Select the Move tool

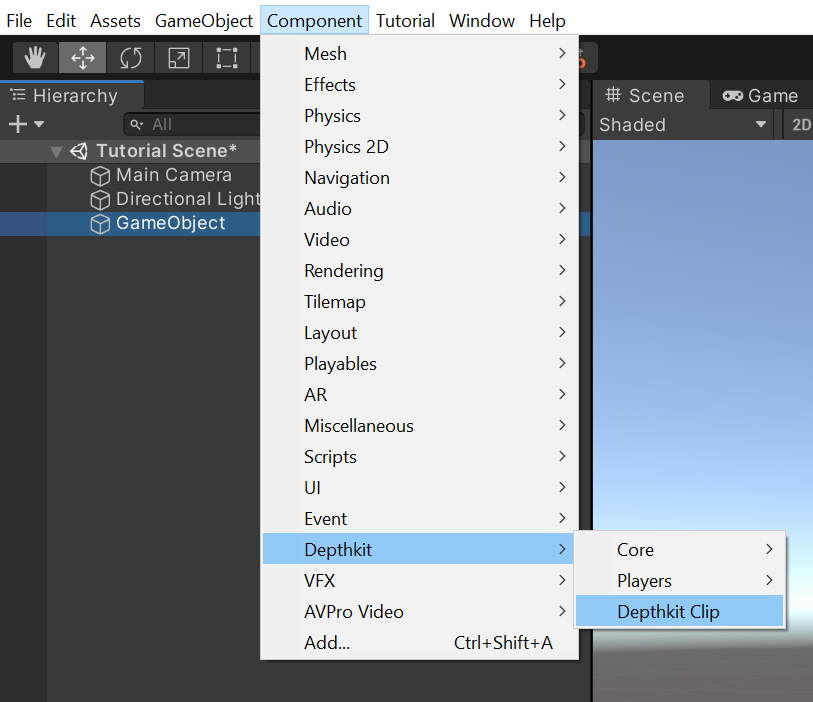(x=83, y=58)
